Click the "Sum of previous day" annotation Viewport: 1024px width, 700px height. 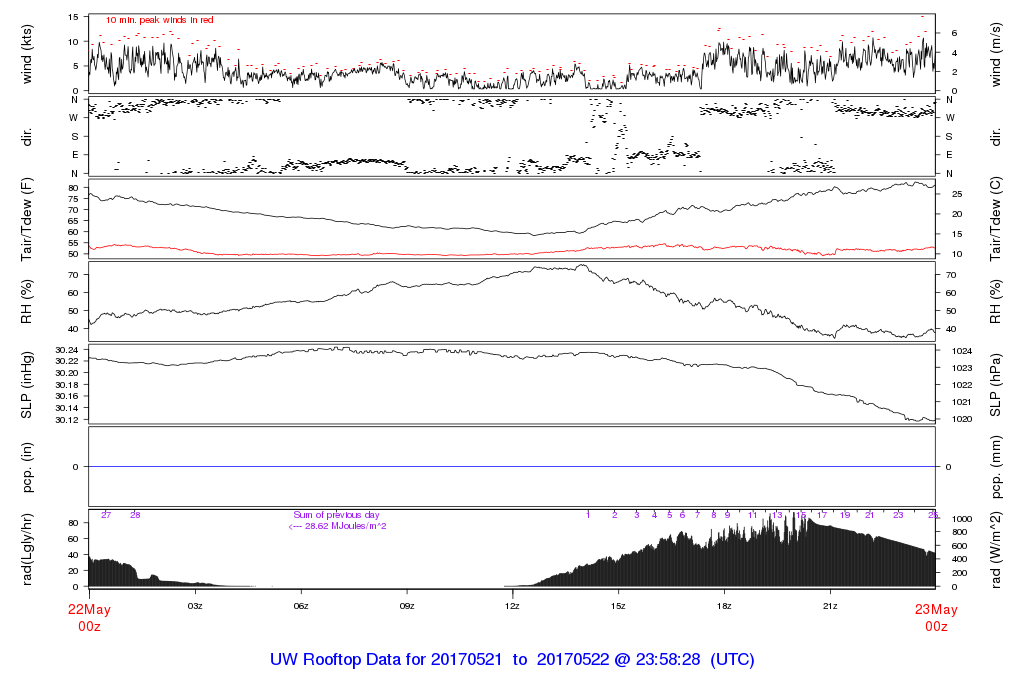[x=336, y=515]
